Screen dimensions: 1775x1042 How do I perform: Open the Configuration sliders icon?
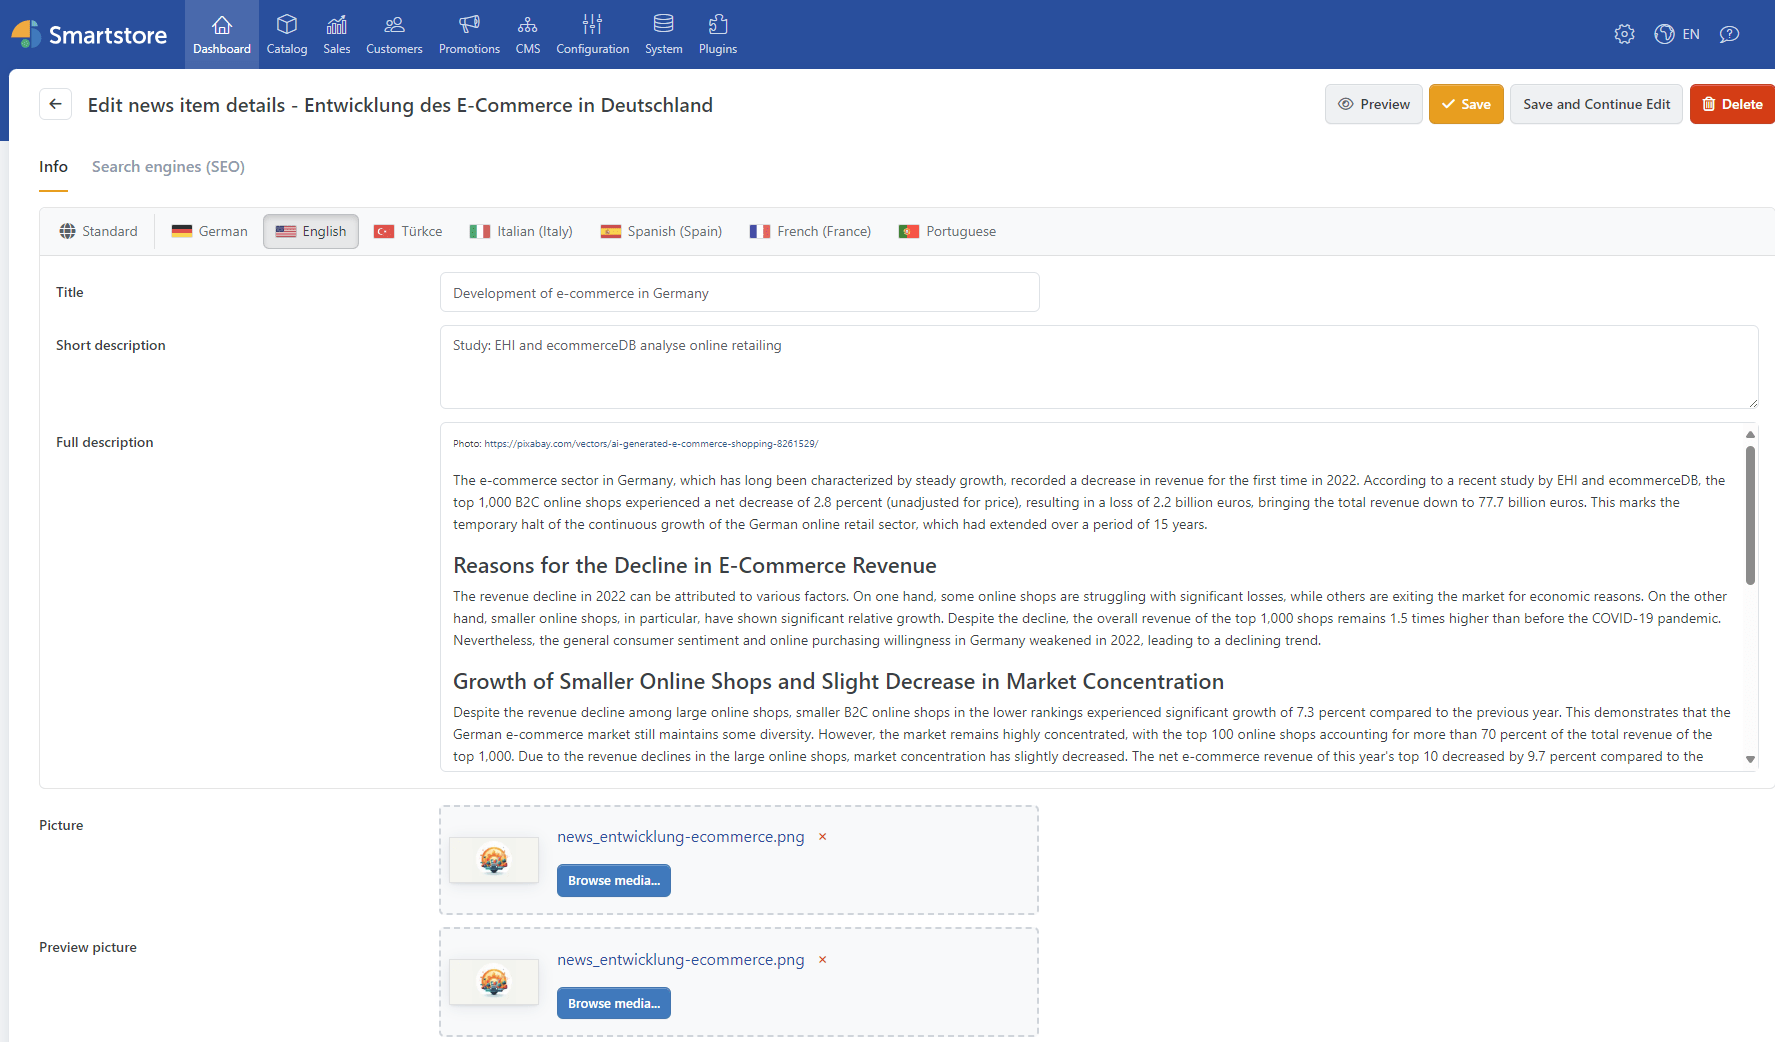[x=592, y=25]
